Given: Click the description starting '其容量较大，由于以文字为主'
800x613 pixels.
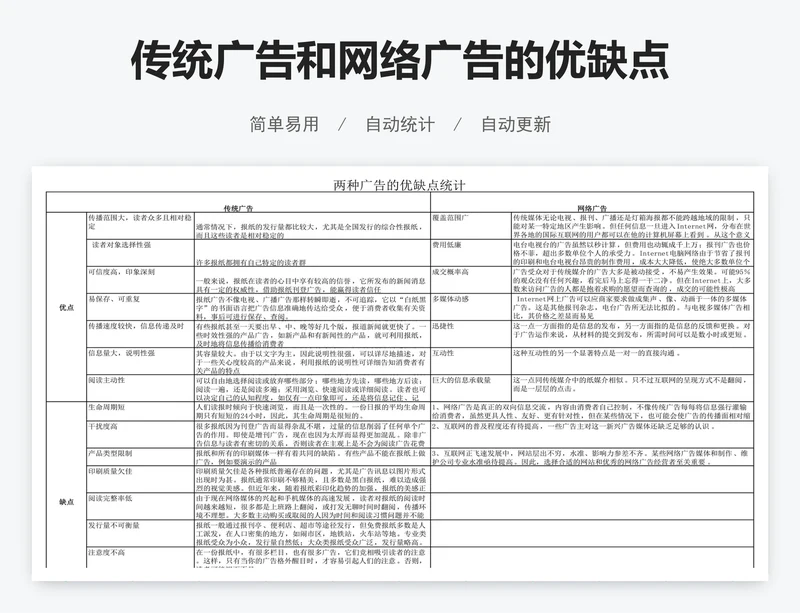Looking at the screenshot, I should pyautogui.click(x=310, y=361).
